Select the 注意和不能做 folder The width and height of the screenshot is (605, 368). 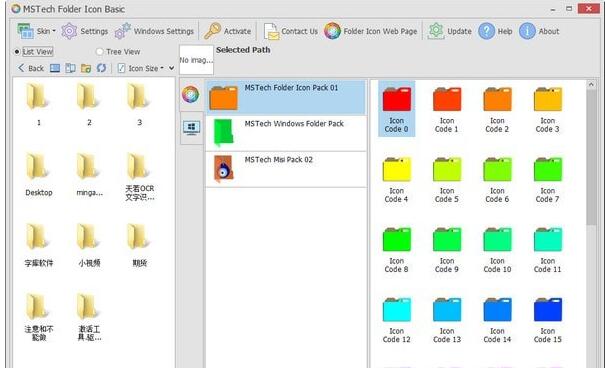tap(39, 317)
